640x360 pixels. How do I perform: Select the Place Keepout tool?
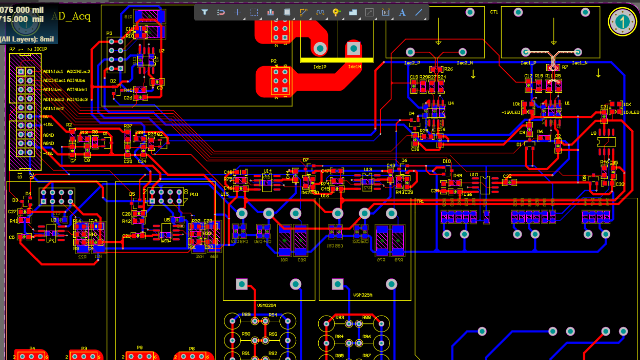click(x=369, y=12)
